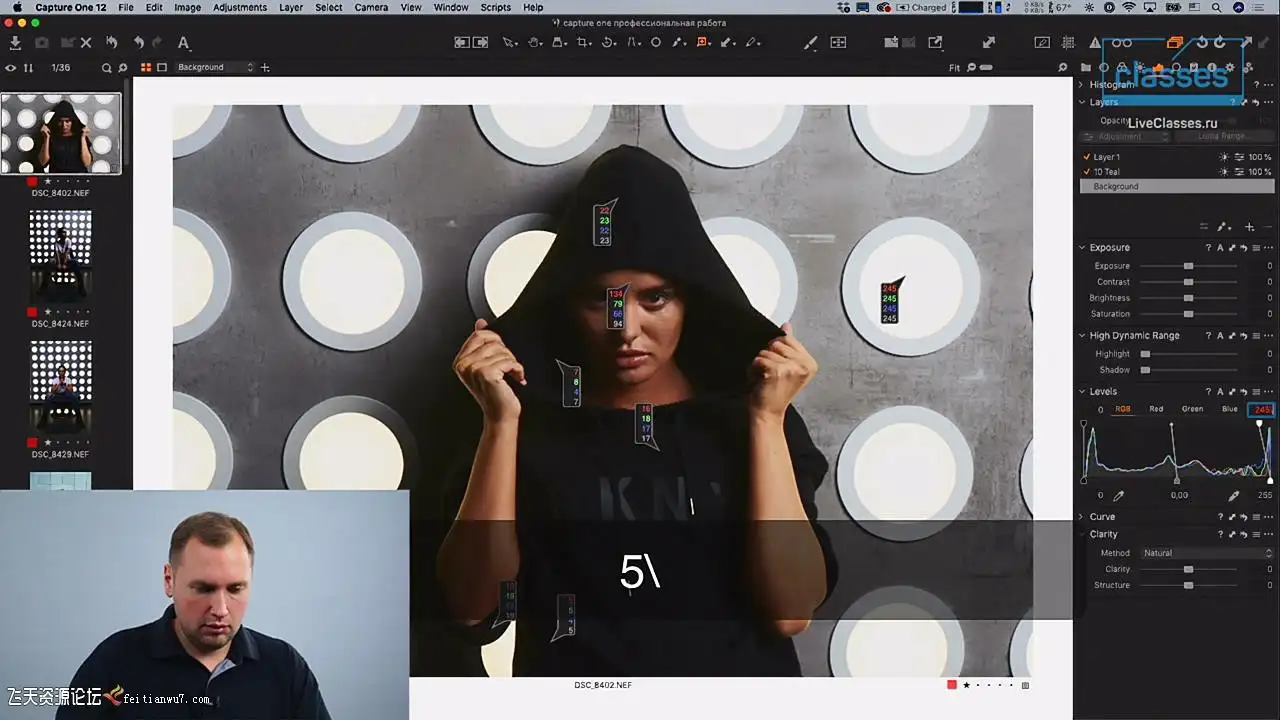This screenshot has height=720, width=1280.
Task: Click Exposure panel auto adjust A button
Action: (x=1220, y=247)
